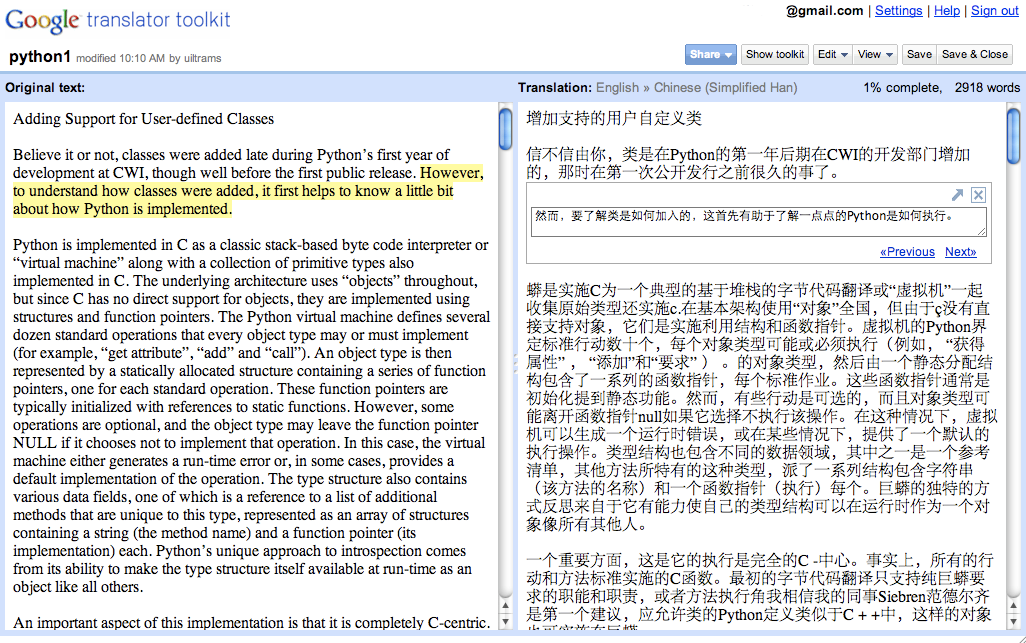Click the Google logo

pos(43,20)
